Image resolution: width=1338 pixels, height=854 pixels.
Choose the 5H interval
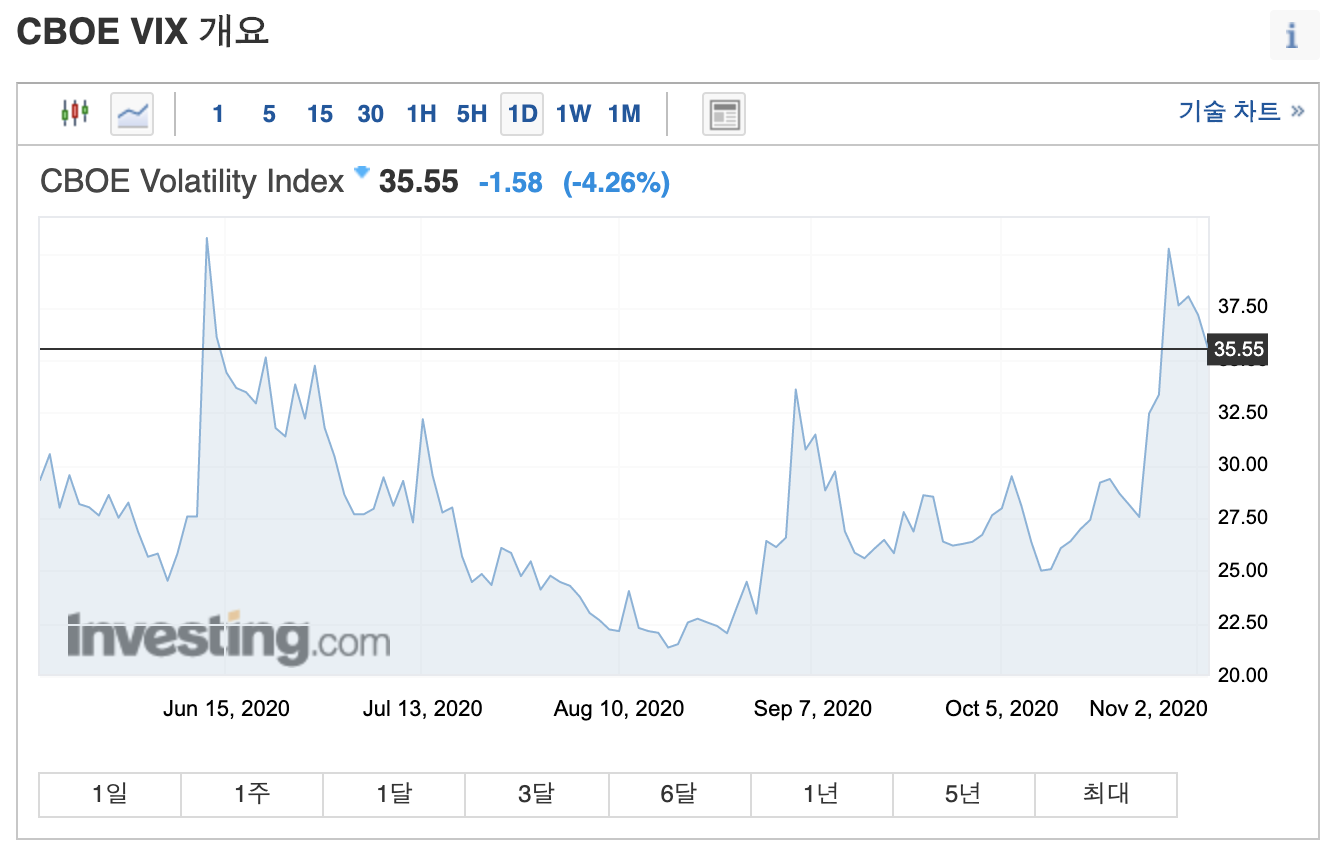472,114
